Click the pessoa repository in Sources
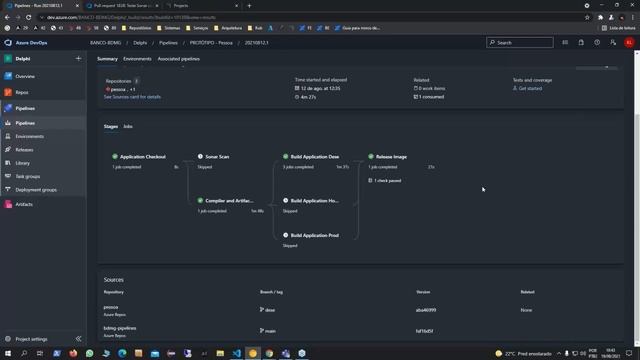The height and width of the screenshot is (360, 640). pos(111,307)
